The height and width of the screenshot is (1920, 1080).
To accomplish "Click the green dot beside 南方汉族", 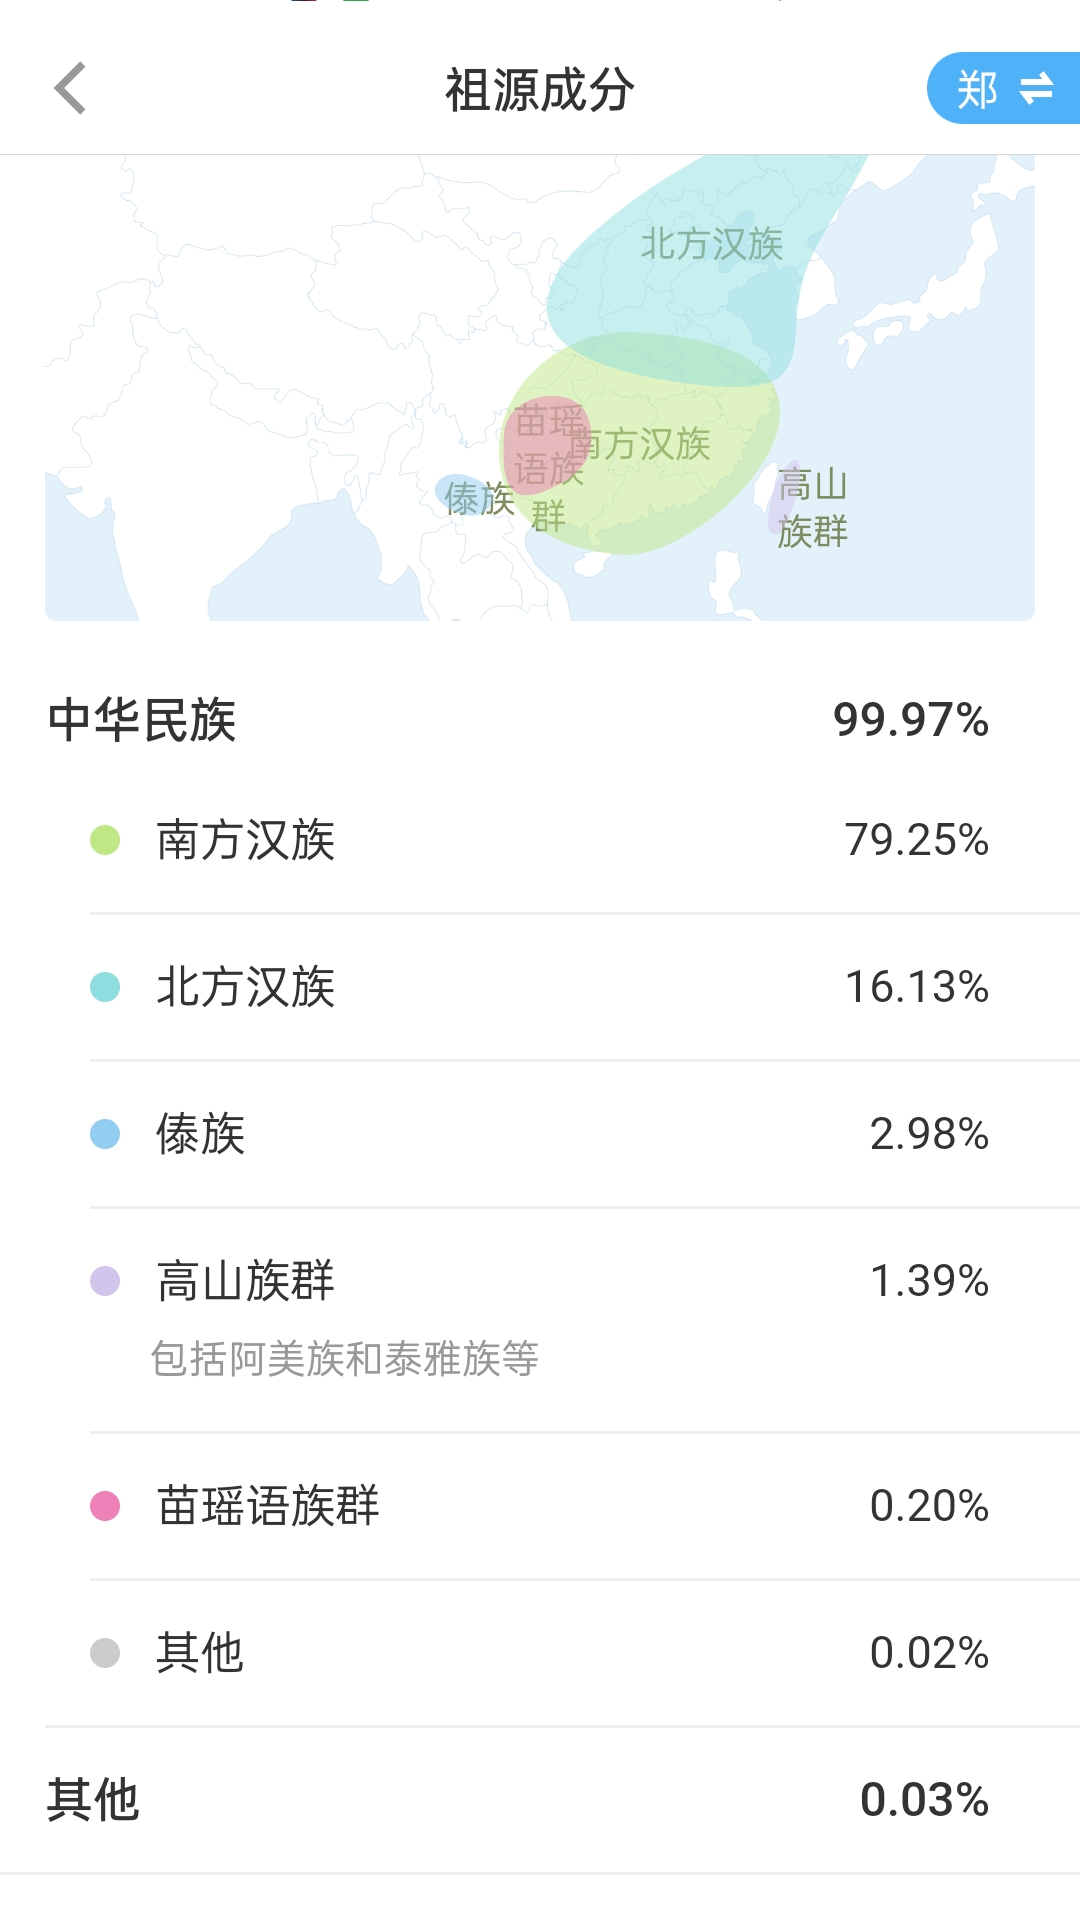I will pos(105,840).
